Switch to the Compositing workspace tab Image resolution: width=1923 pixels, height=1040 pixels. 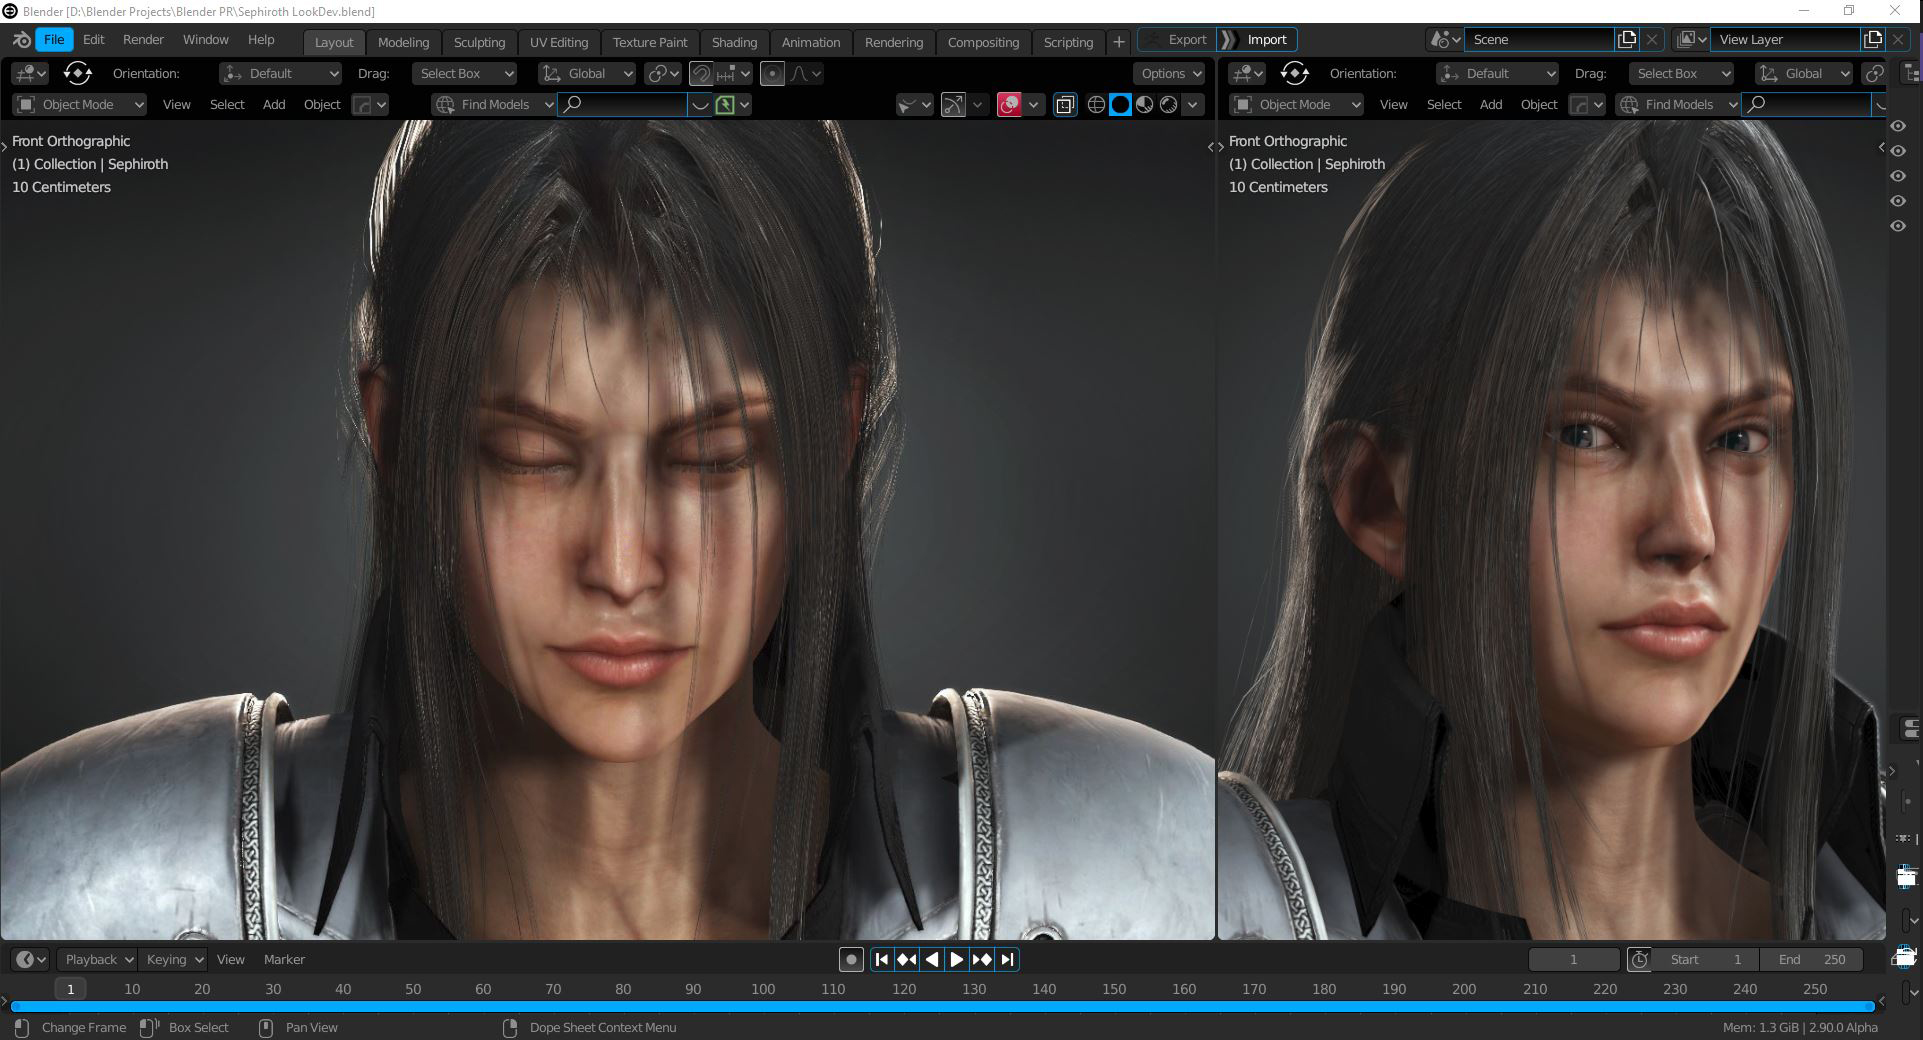(x=983, y=42)
